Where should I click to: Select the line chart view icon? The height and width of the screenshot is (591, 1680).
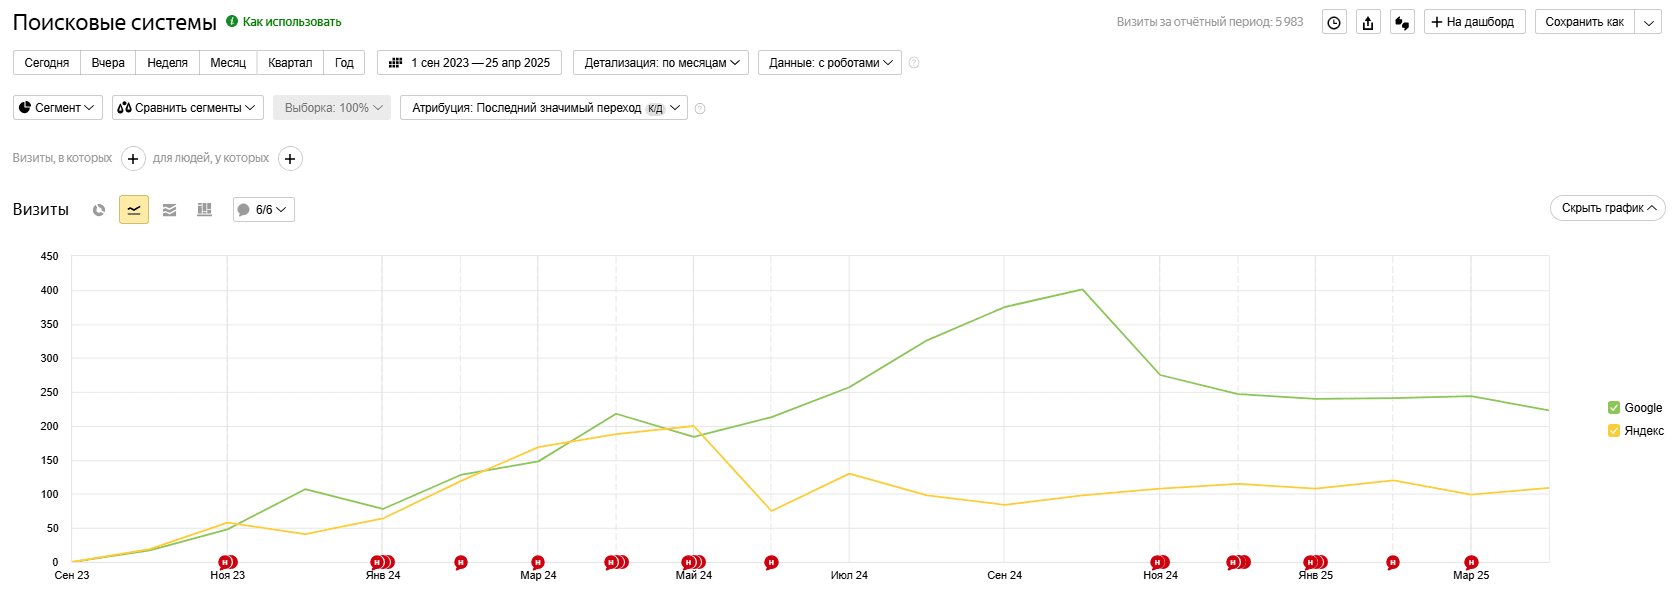[134, 210]
